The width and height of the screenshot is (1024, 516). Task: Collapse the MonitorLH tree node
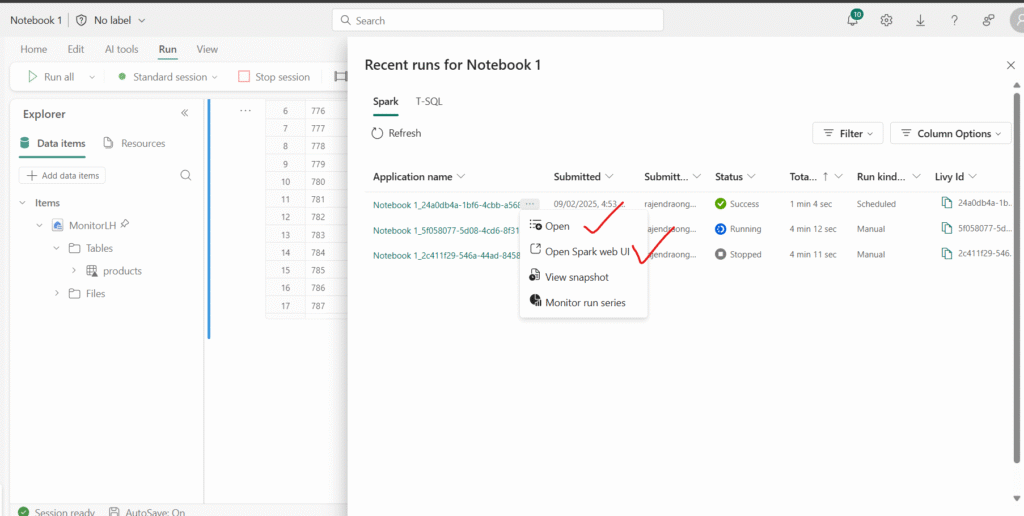(x=40, y=225)
